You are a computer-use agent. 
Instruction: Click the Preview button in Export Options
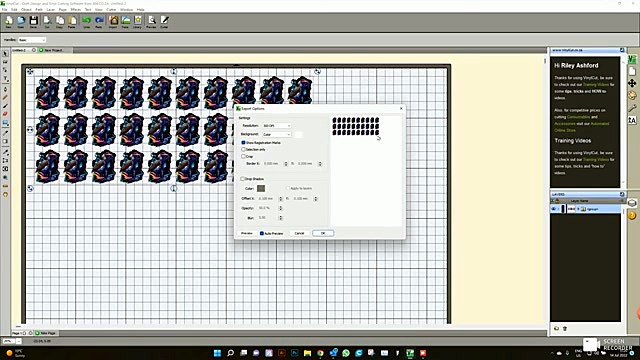point(247,233)
